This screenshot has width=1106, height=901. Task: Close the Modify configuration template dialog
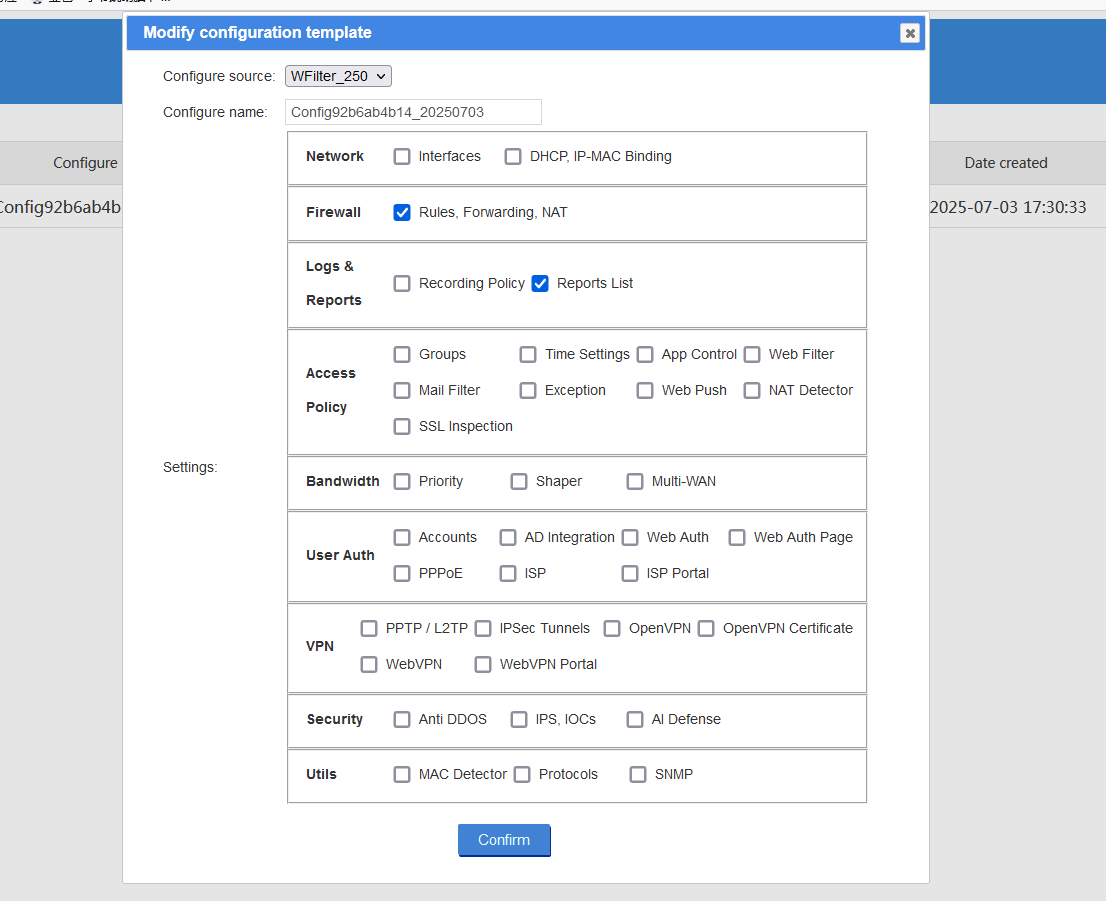click(x=910, y=33)
